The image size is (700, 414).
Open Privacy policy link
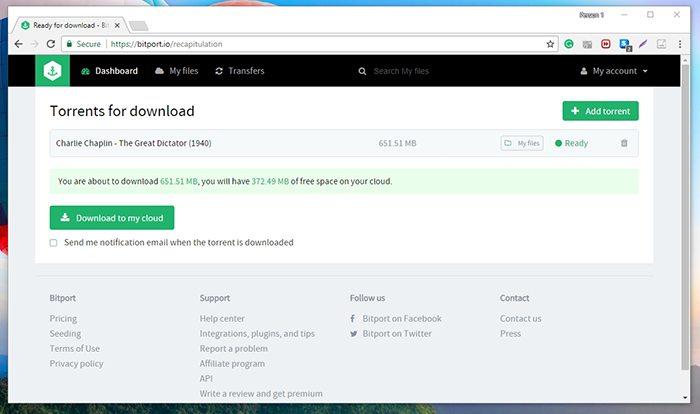pos(76,364)
